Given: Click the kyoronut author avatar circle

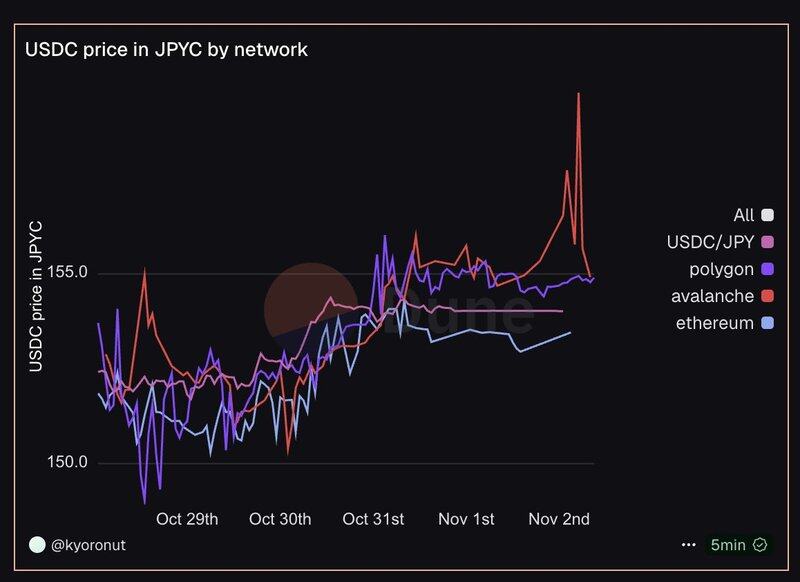Looking at the screenshot, I should [x=37, y=545].
